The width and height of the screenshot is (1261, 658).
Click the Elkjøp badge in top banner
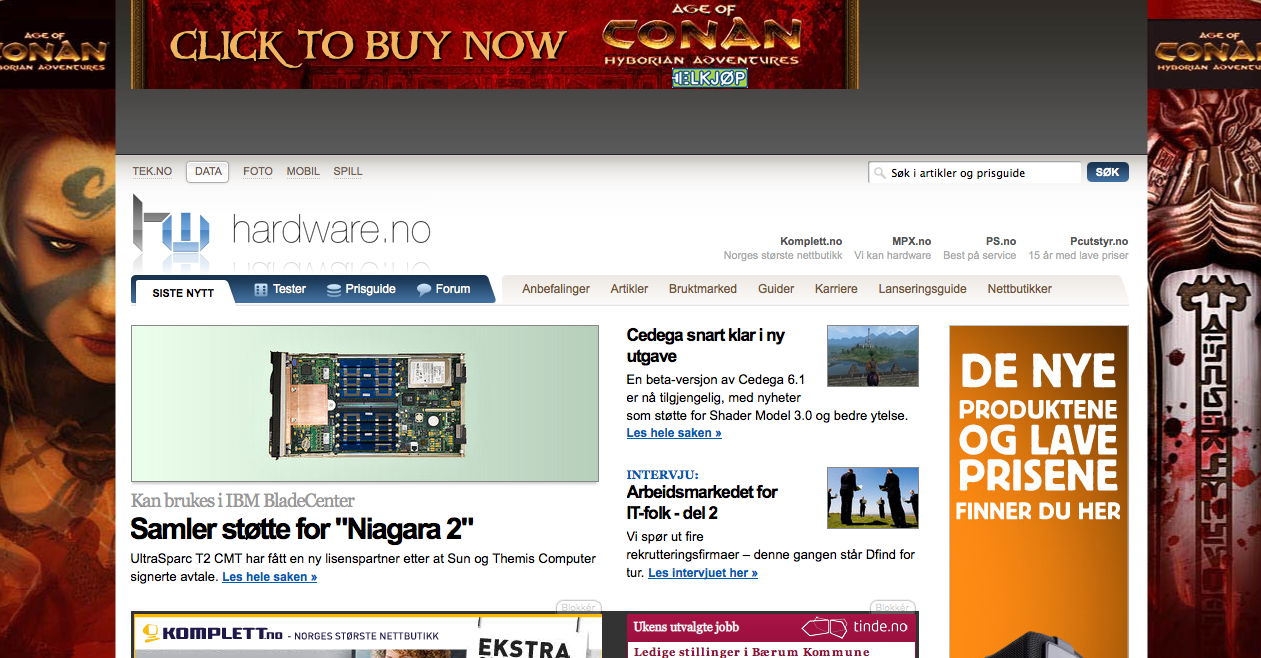709,77
